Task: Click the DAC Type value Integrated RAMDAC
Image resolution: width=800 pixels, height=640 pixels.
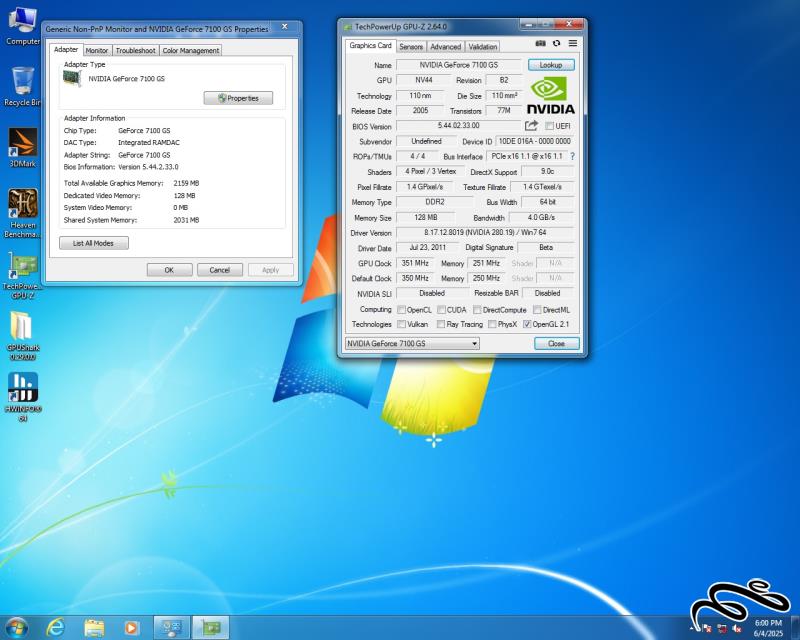Action: point(149,143)
